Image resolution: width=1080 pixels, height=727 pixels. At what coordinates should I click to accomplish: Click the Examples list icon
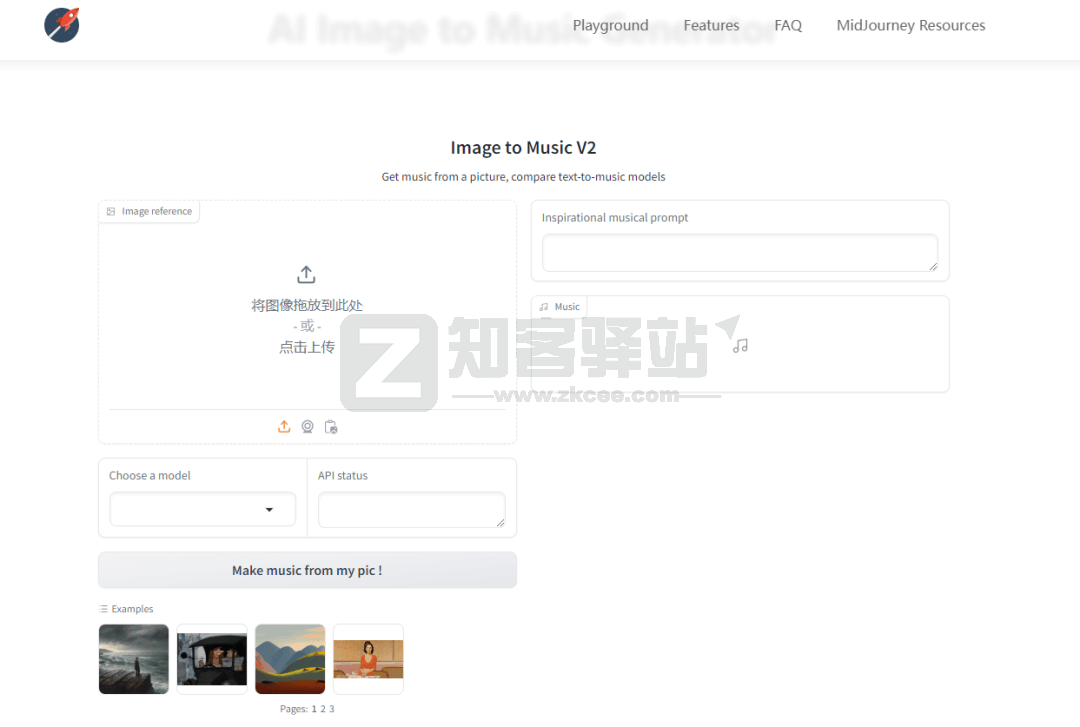pos(103,609)
